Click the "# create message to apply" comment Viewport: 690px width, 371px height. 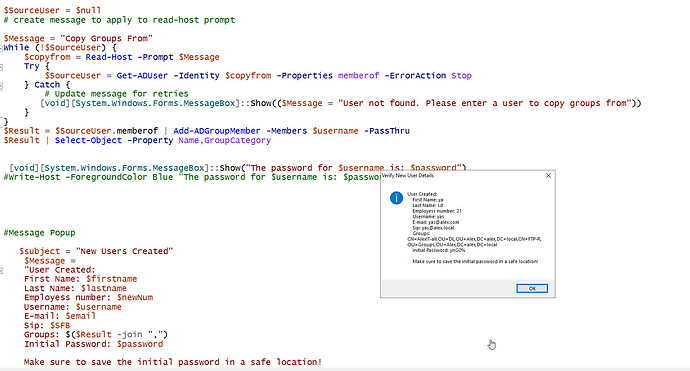119,20
